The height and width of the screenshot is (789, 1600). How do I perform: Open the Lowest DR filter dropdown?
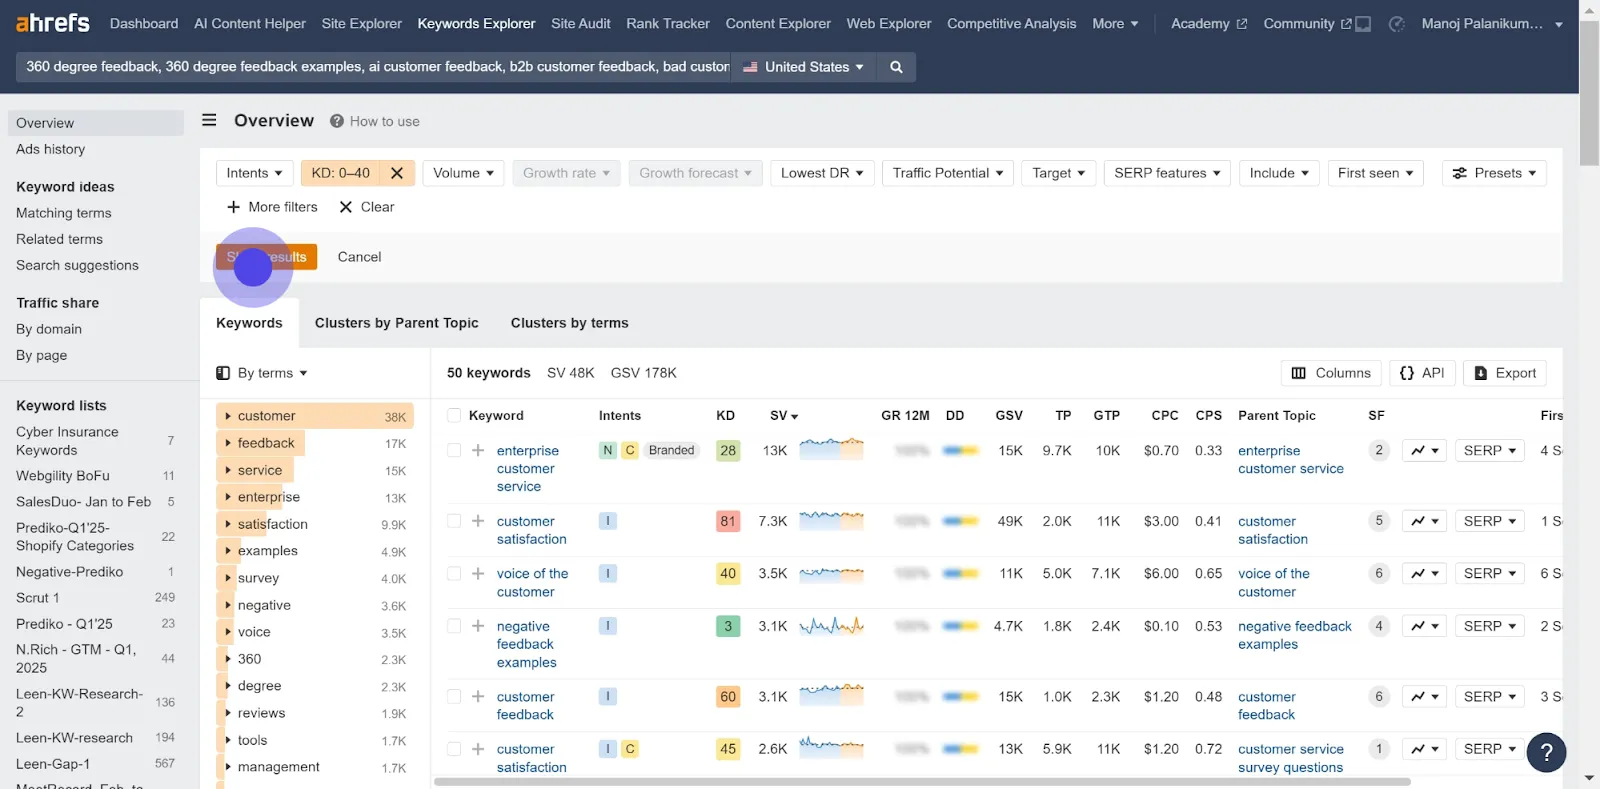[x=822, y=173]
